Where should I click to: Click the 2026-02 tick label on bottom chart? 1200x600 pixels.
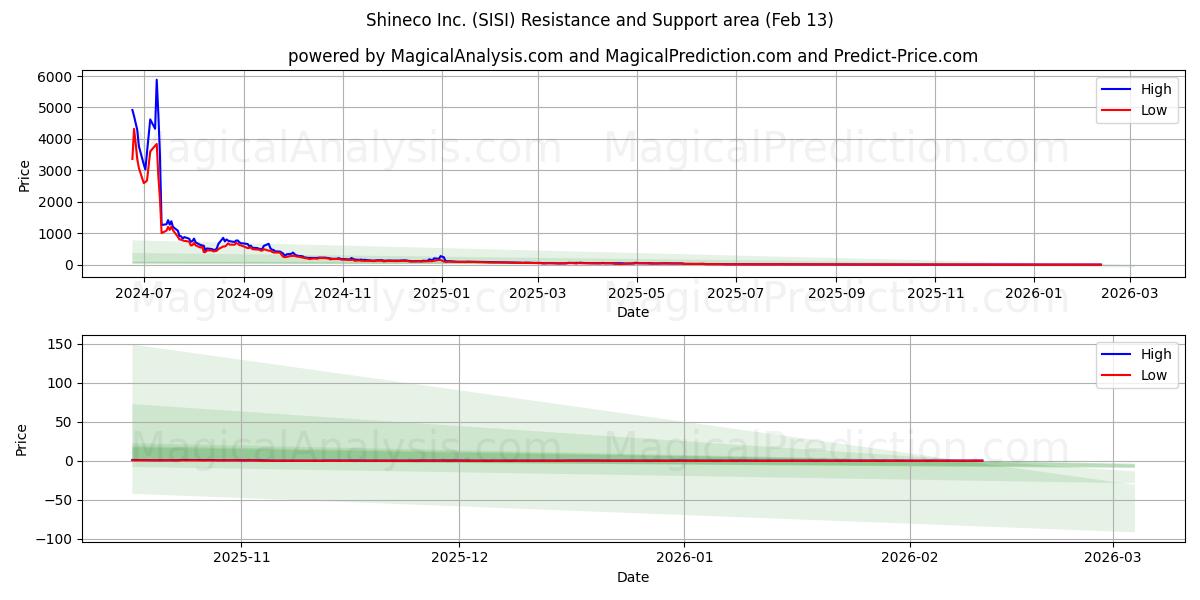910,558
